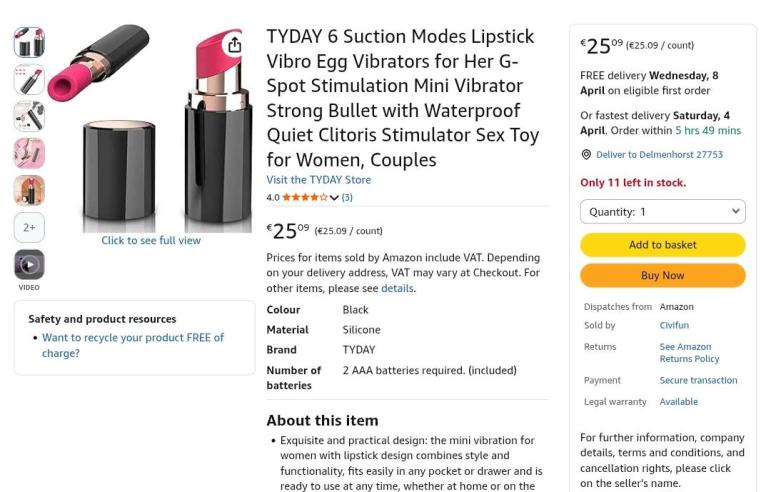Select the second product image thumbnail

click(29, 79)
